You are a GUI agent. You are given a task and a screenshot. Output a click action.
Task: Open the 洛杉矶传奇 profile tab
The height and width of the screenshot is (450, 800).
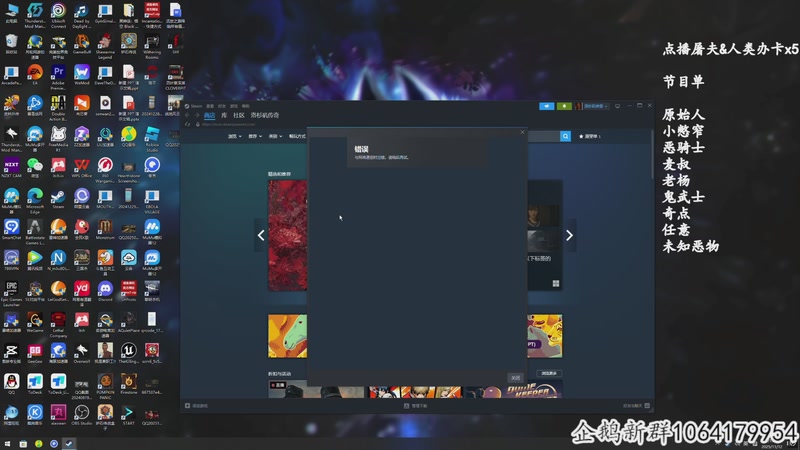[x=265, y=115]
